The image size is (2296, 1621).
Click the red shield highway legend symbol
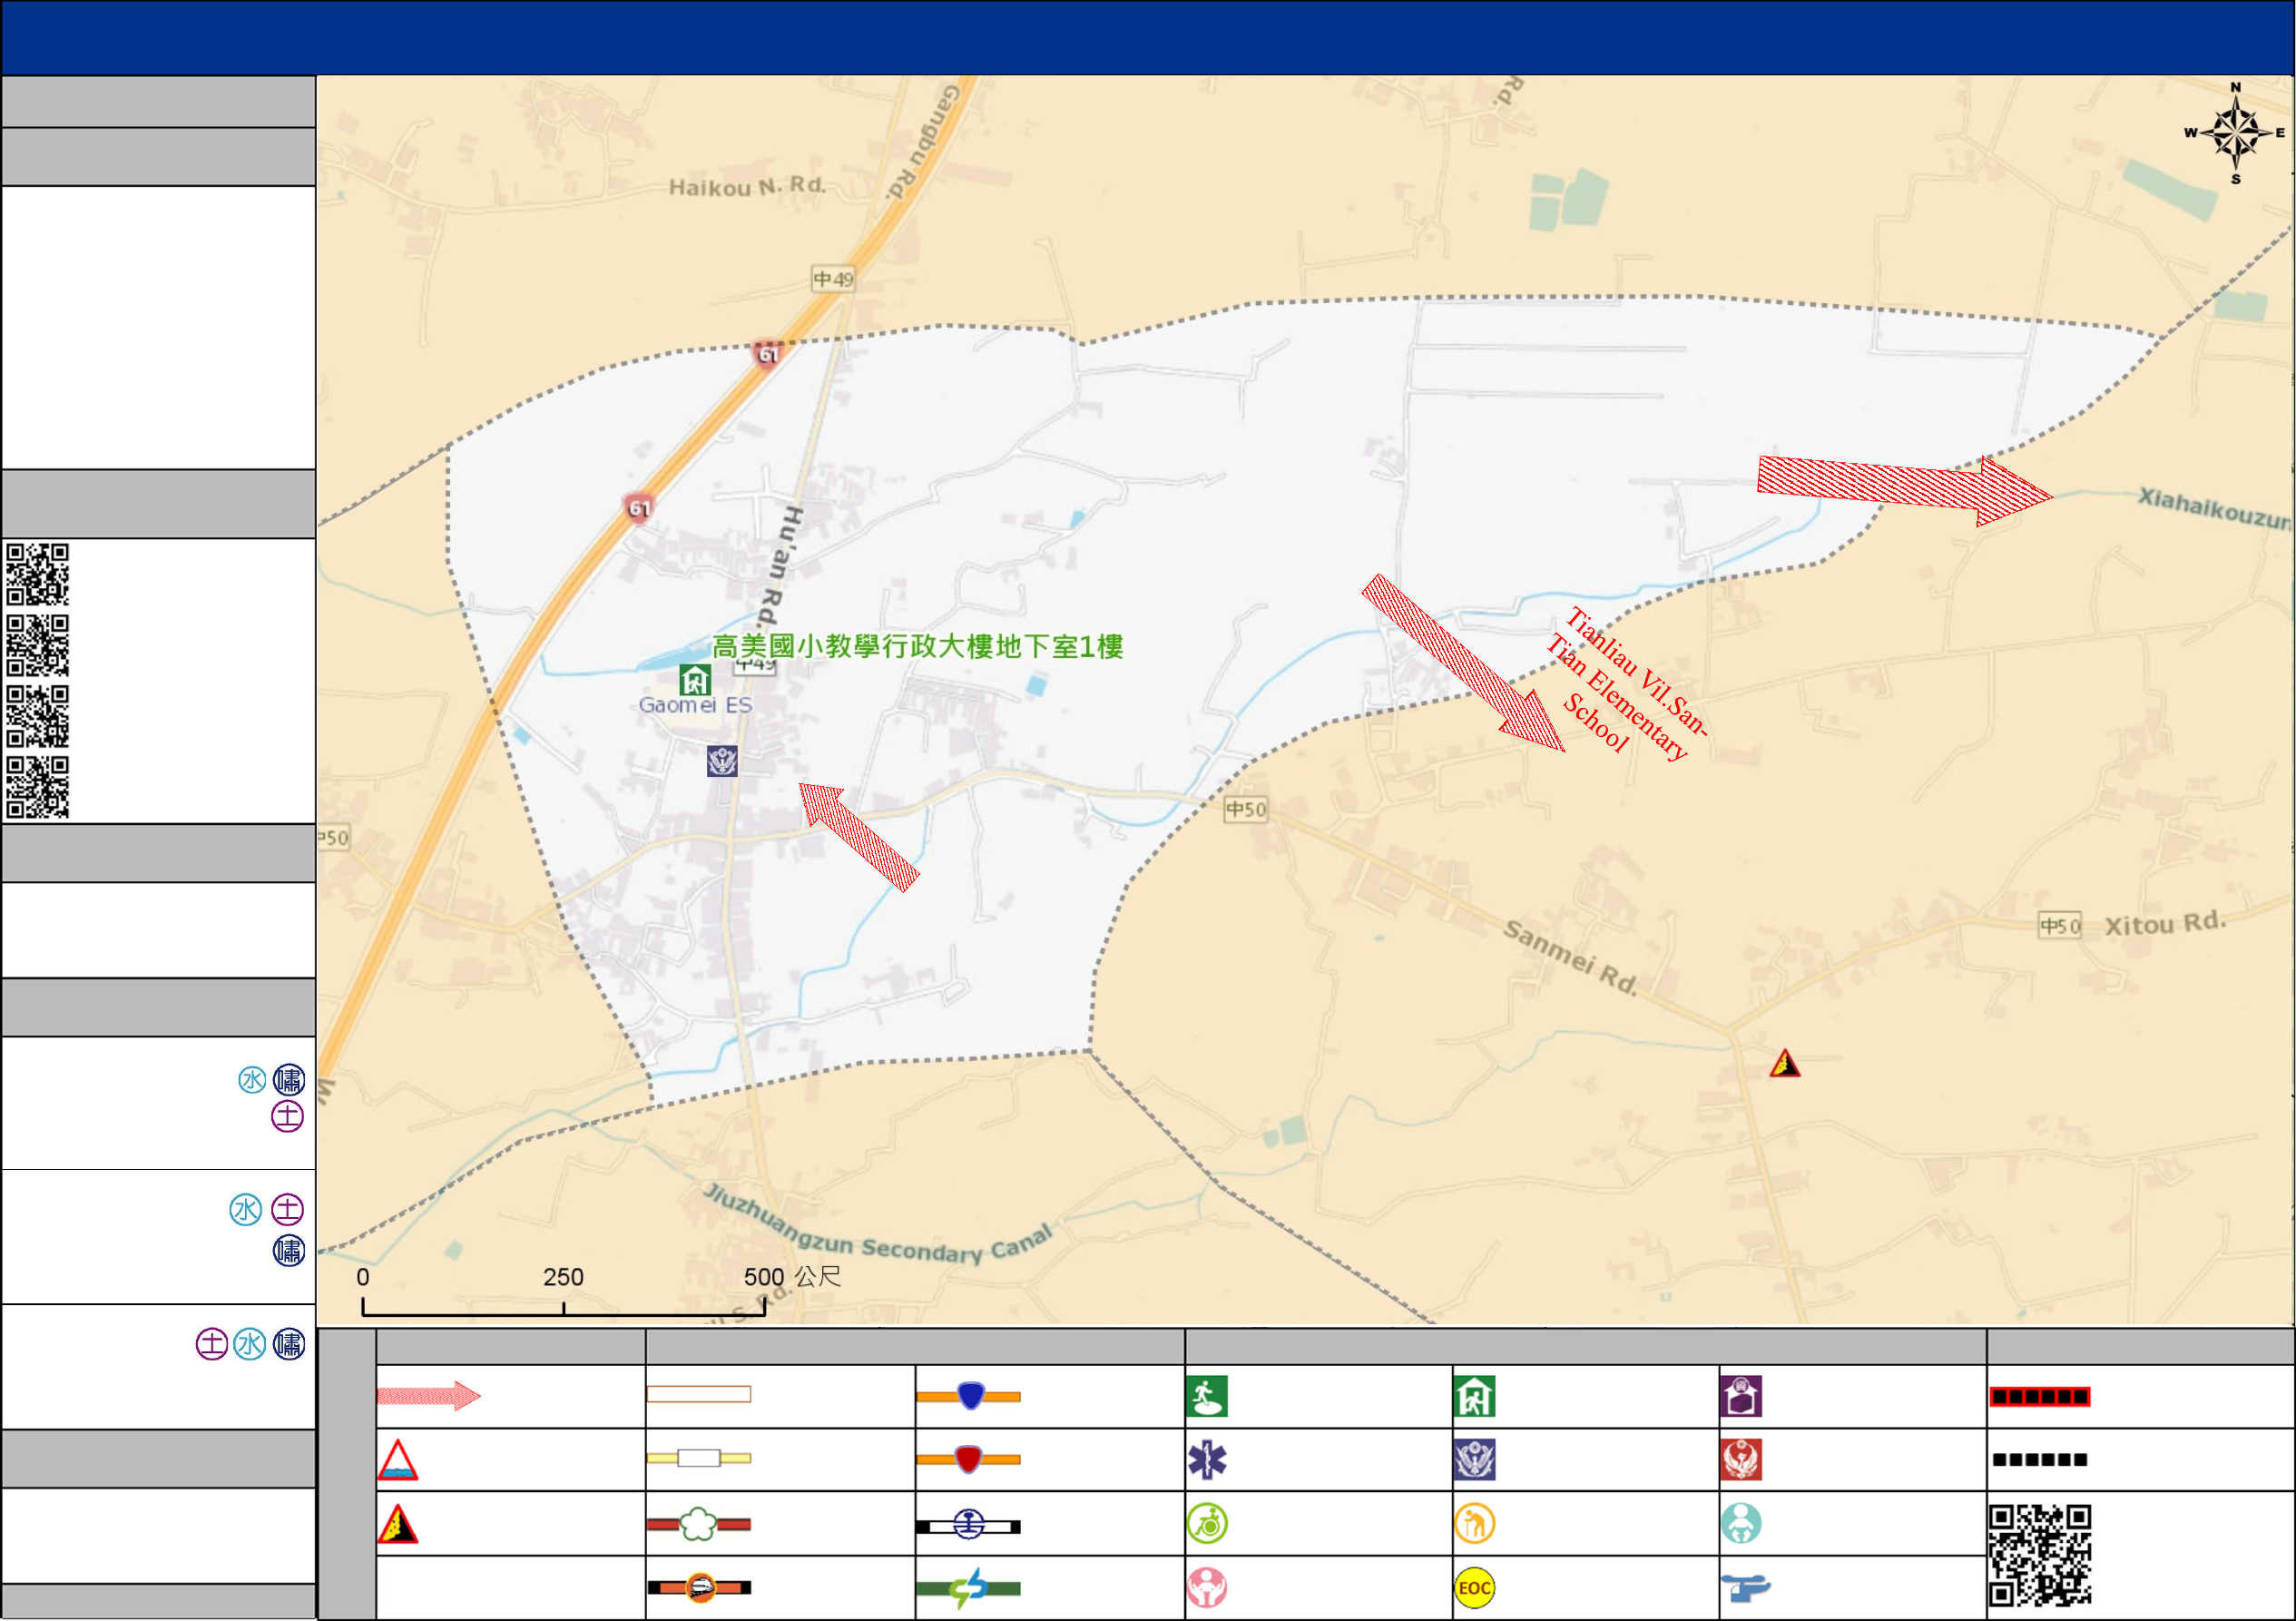pyautogui.click(x=969, y=1459)
